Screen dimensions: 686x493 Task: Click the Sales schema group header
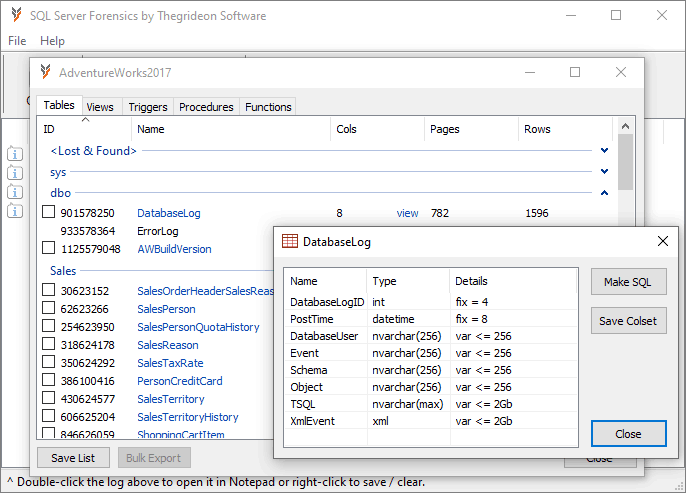(63, 271)
